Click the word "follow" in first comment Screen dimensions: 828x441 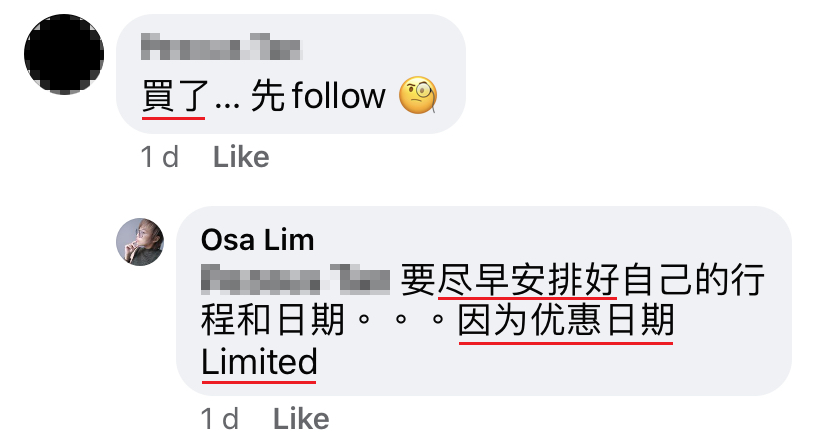(338, 96)
